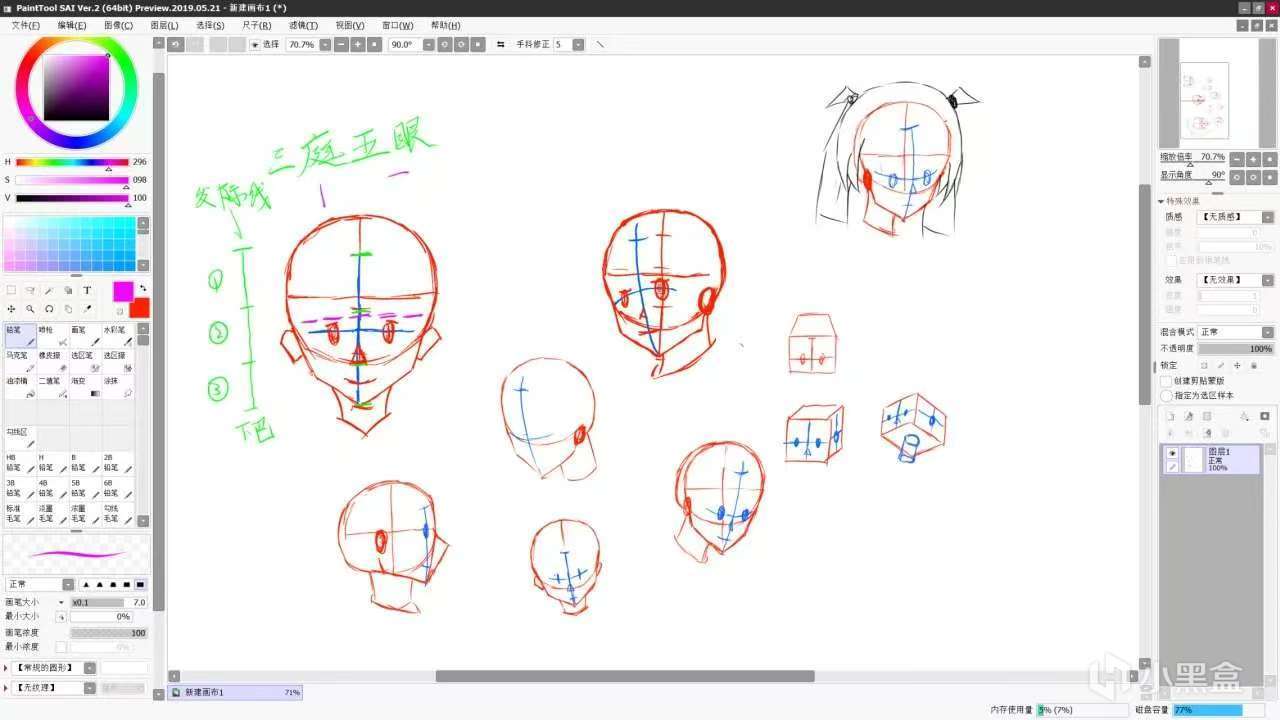Open the 滤镜(T) menu
This screenshot has height=720, width=1280.
click(303, 25)
